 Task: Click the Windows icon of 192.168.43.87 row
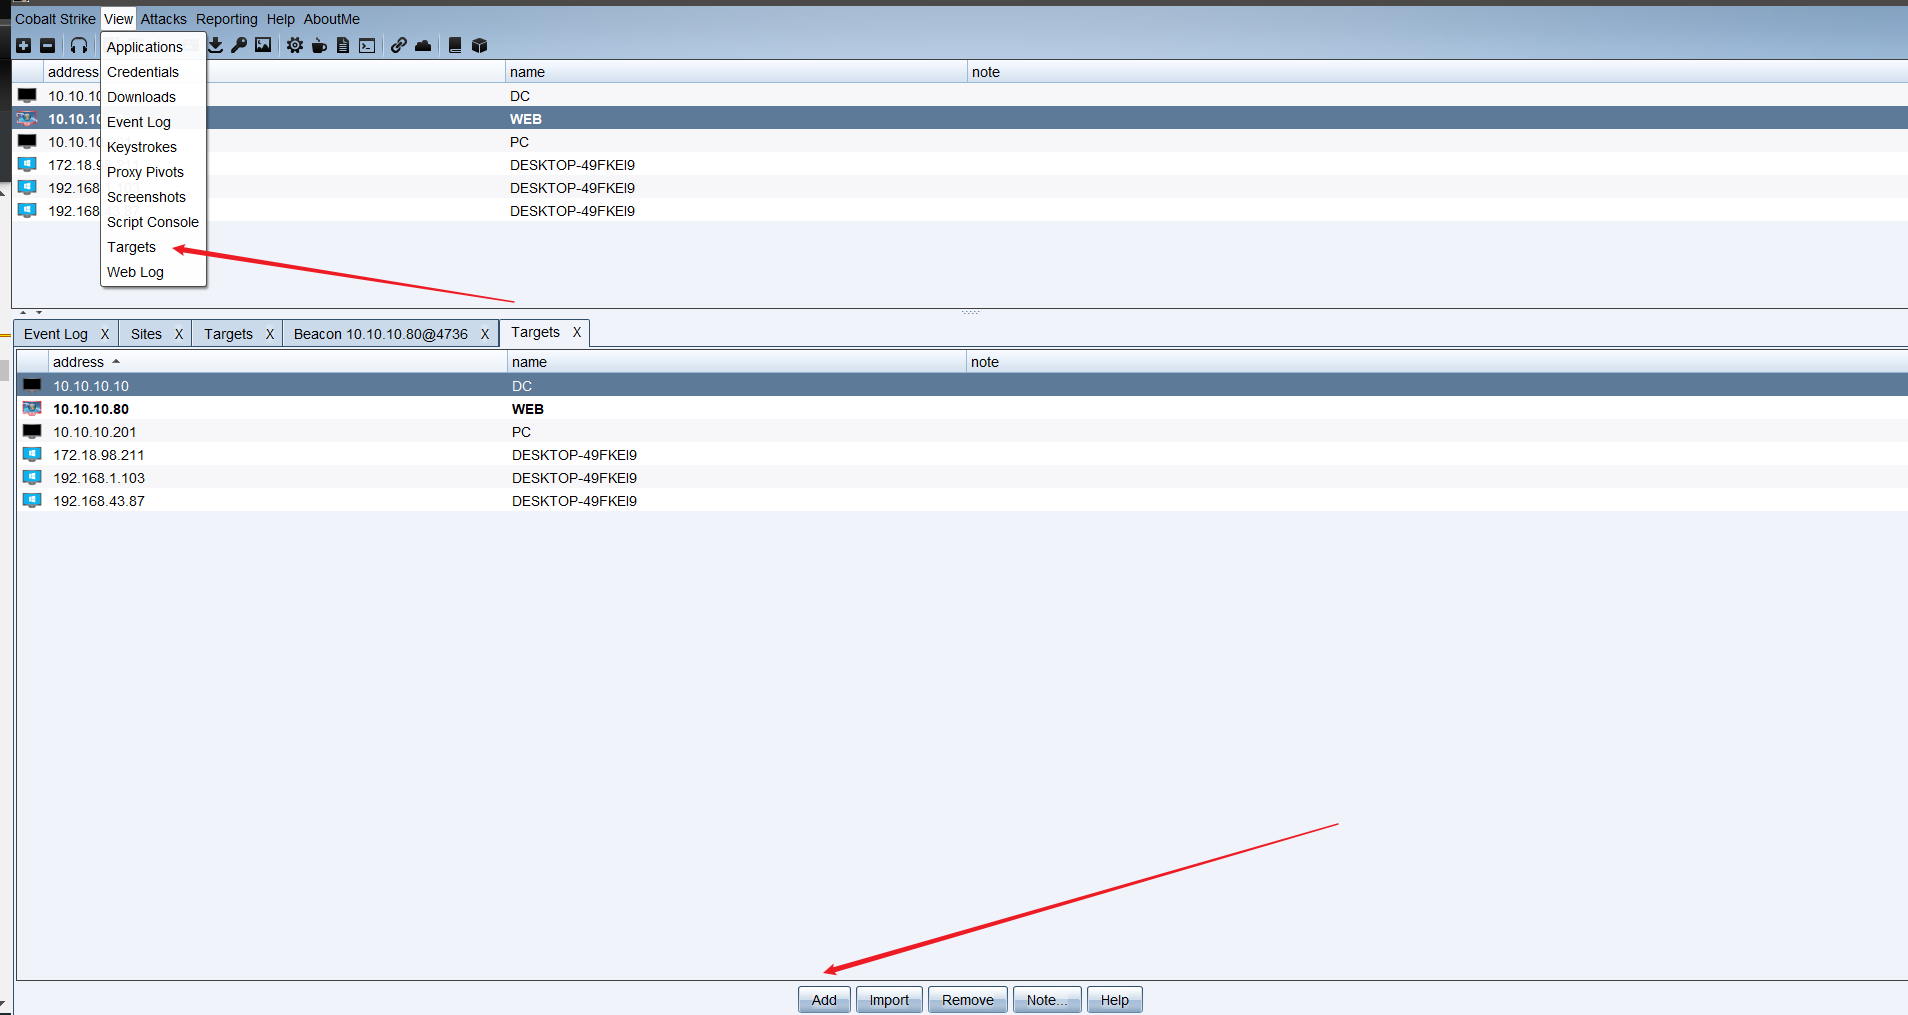(32, 500)
